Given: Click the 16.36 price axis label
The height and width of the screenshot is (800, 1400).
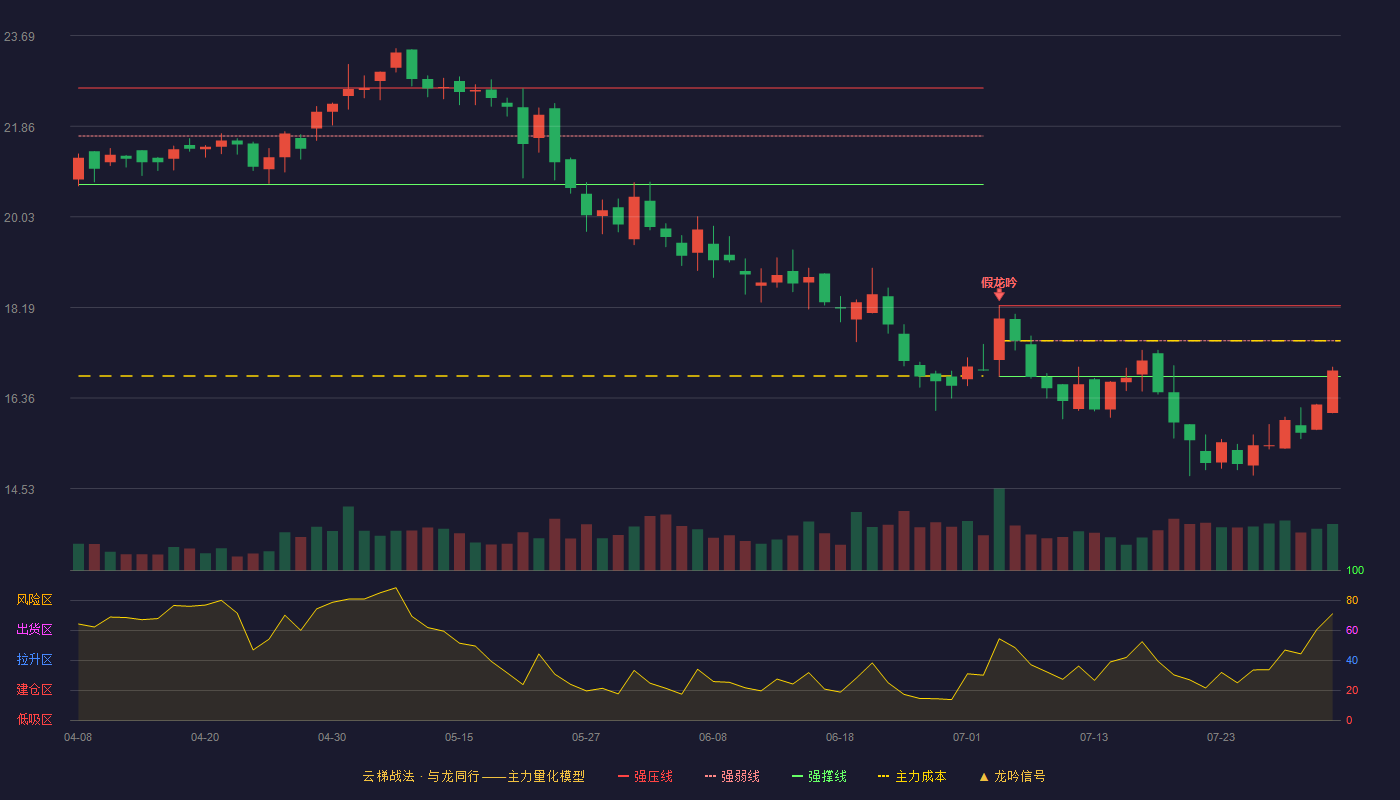Looking at the screenshot, I should [x=20, y=399].
